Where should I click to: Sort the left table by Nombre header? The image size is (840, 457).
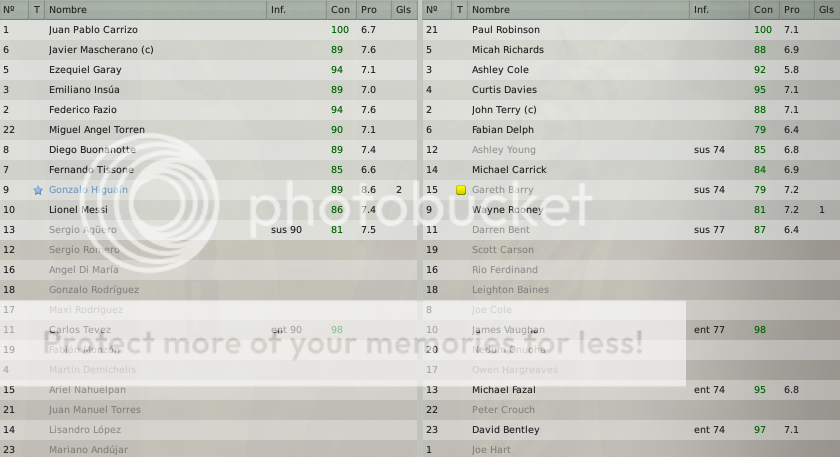[68, 10]
